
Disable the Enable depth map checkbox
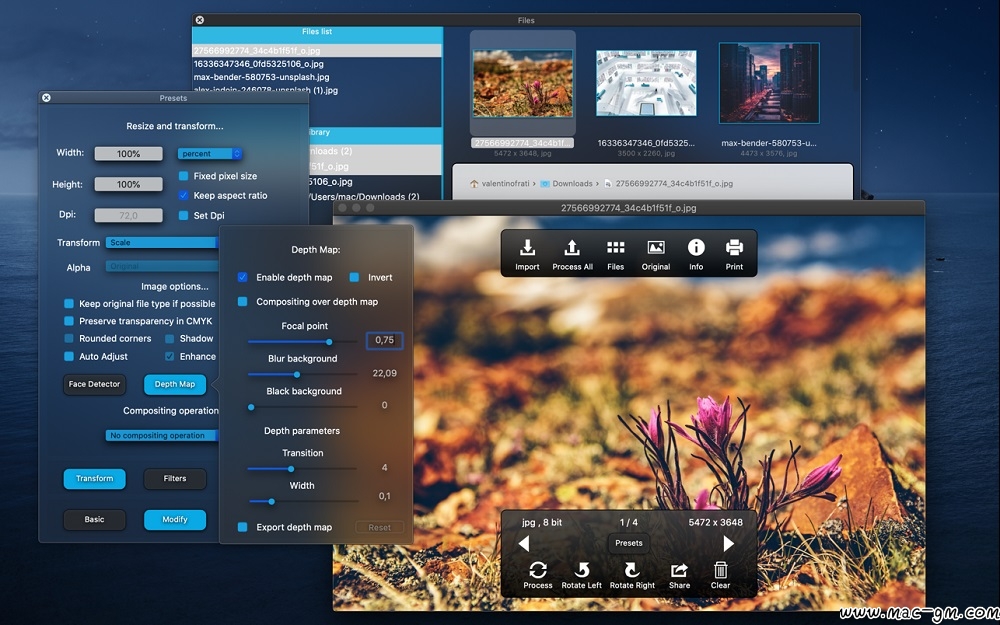click(x=242, y=277)
